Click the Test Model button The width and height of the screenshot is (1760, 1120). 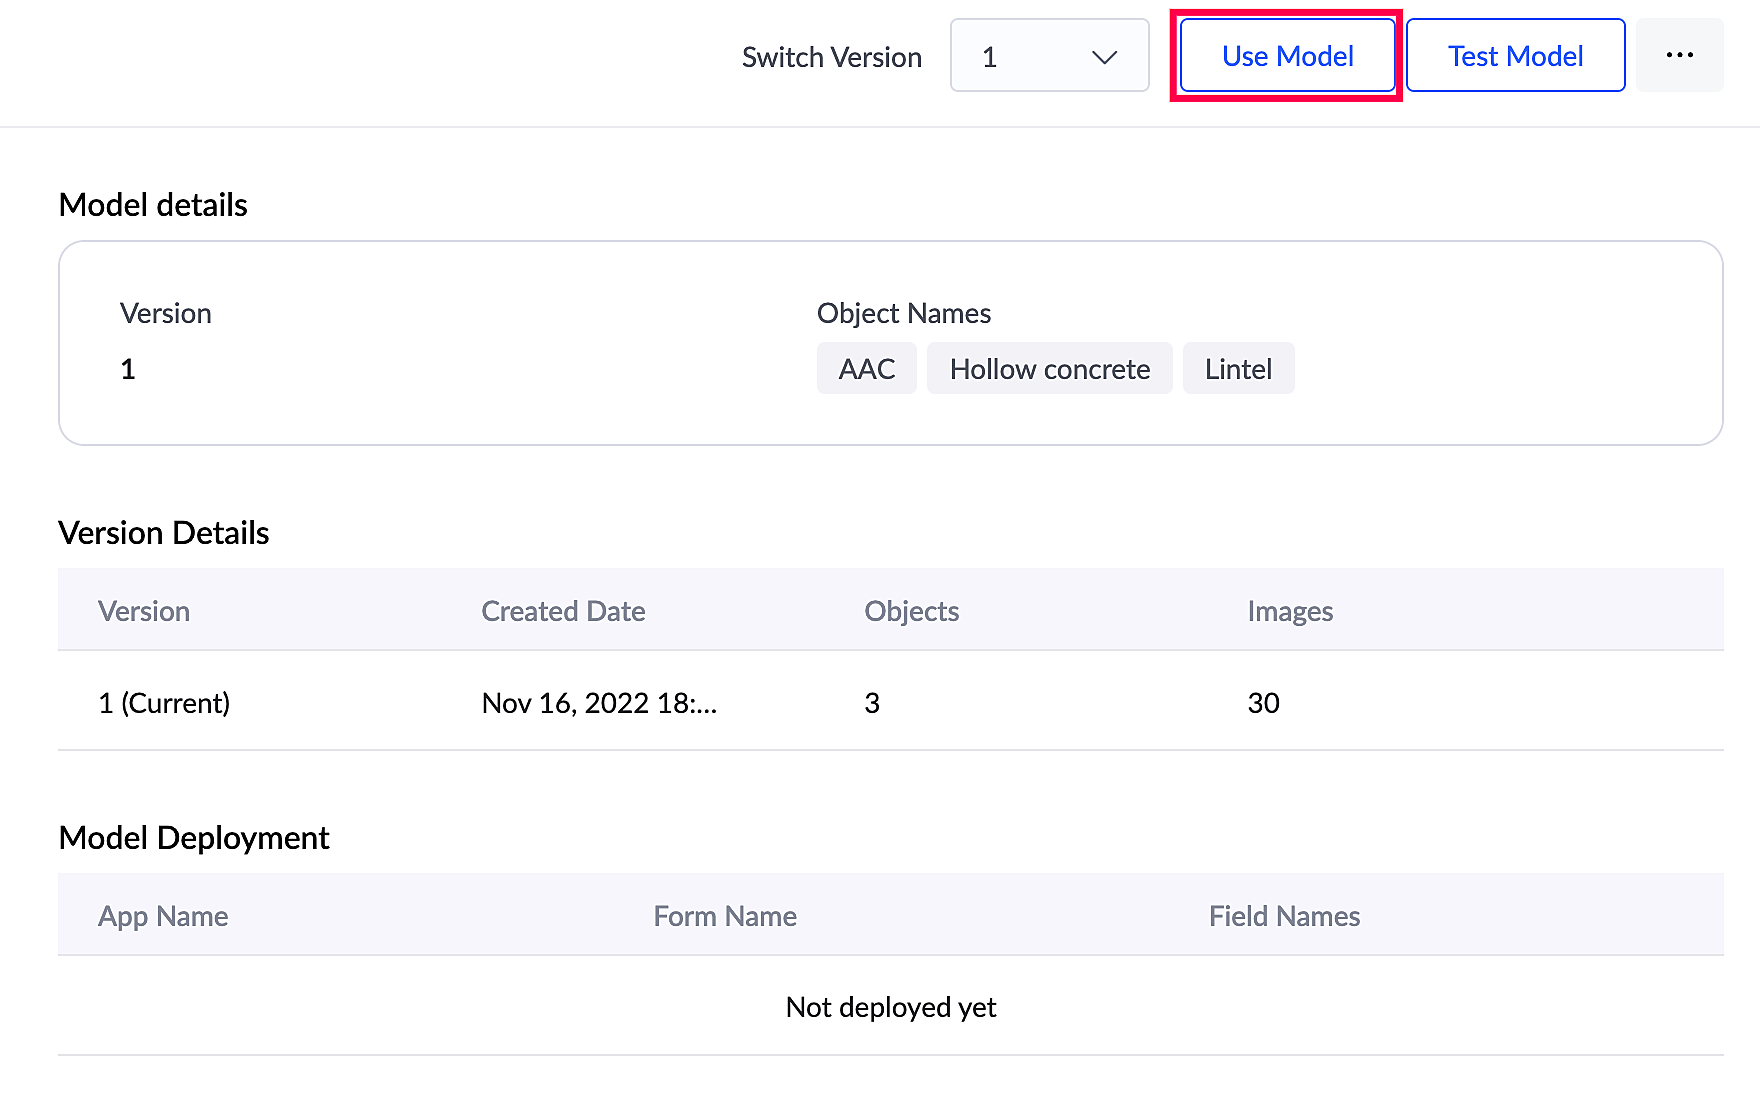[x=1515, y=56]
